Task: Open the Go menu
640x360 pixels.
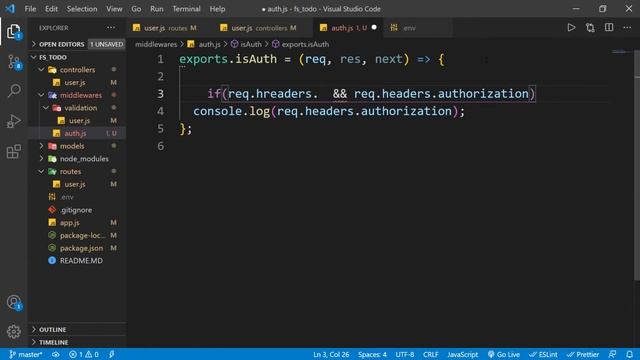Action: [x=136, y=9]
